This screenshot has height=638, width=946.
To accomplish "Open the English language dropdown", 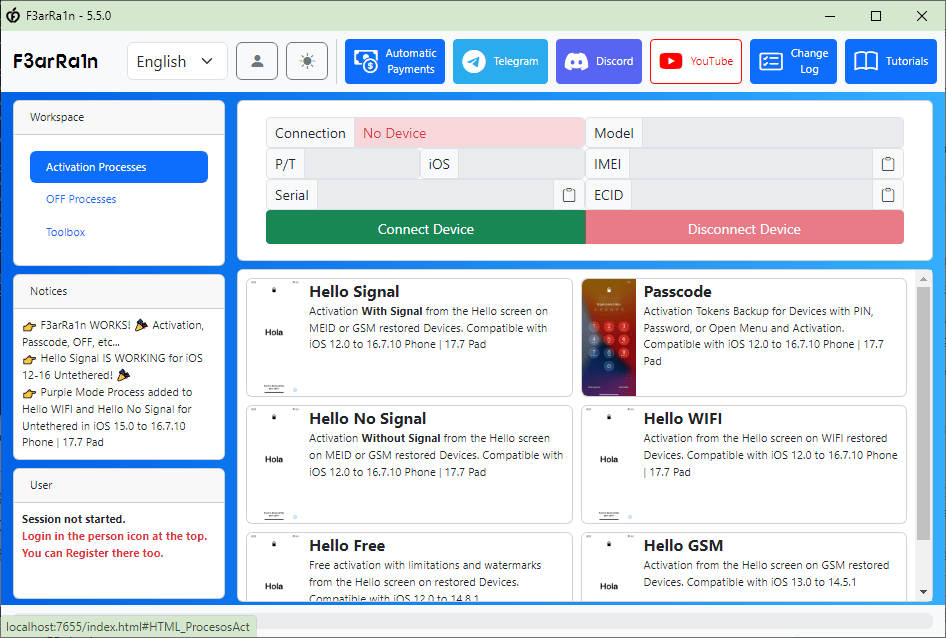I will click(x=176, y=61).
